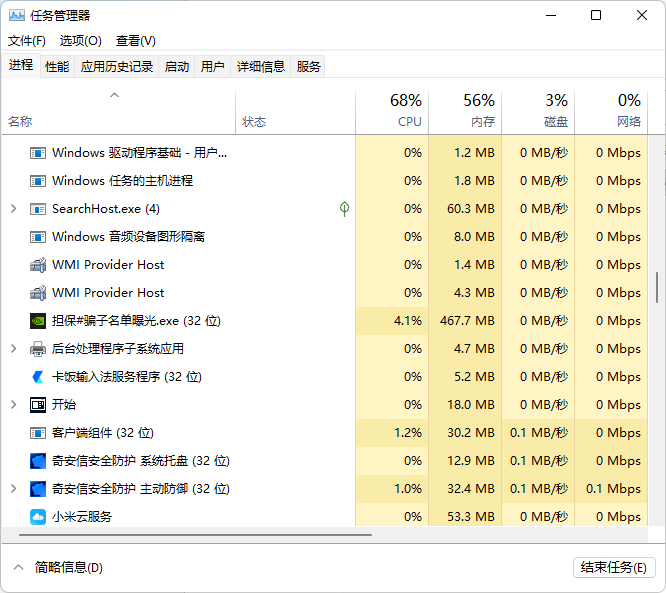Switch to the 详细信息 tab
Screen dimensions: 666x593
coord(260,67)
